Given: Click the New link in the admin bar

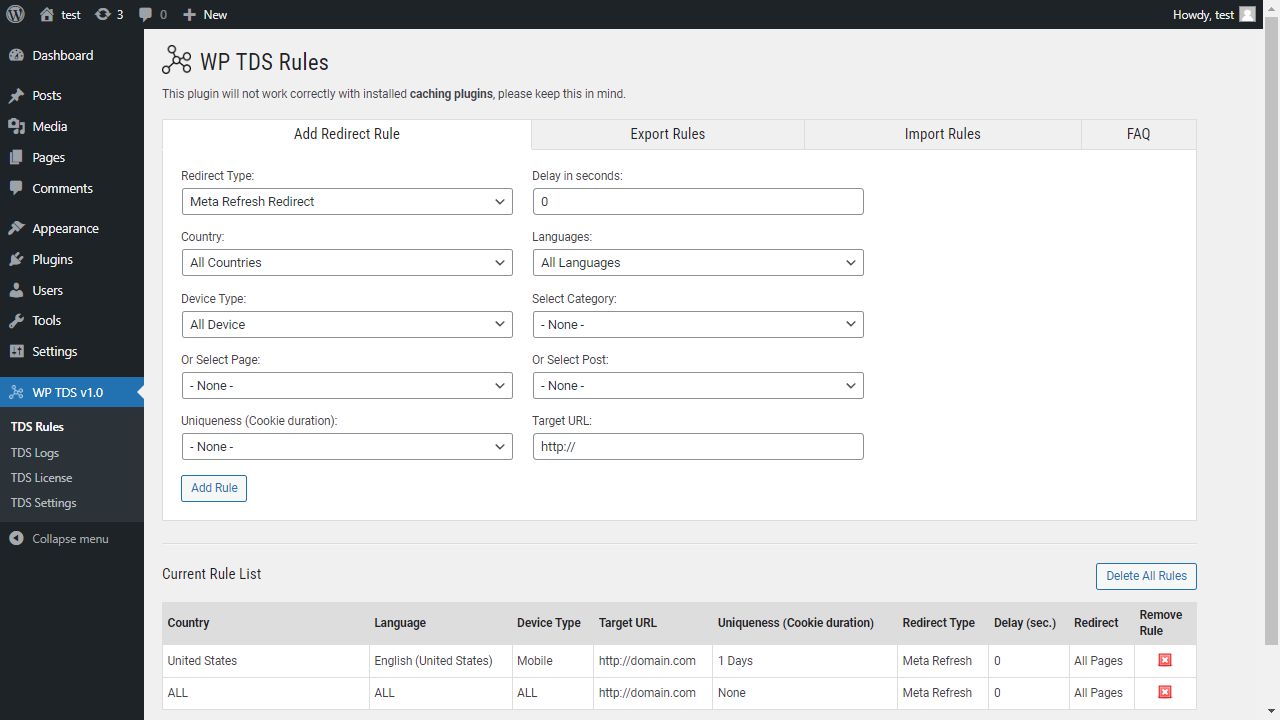Looking at the screenshot, I should (215, 15).
